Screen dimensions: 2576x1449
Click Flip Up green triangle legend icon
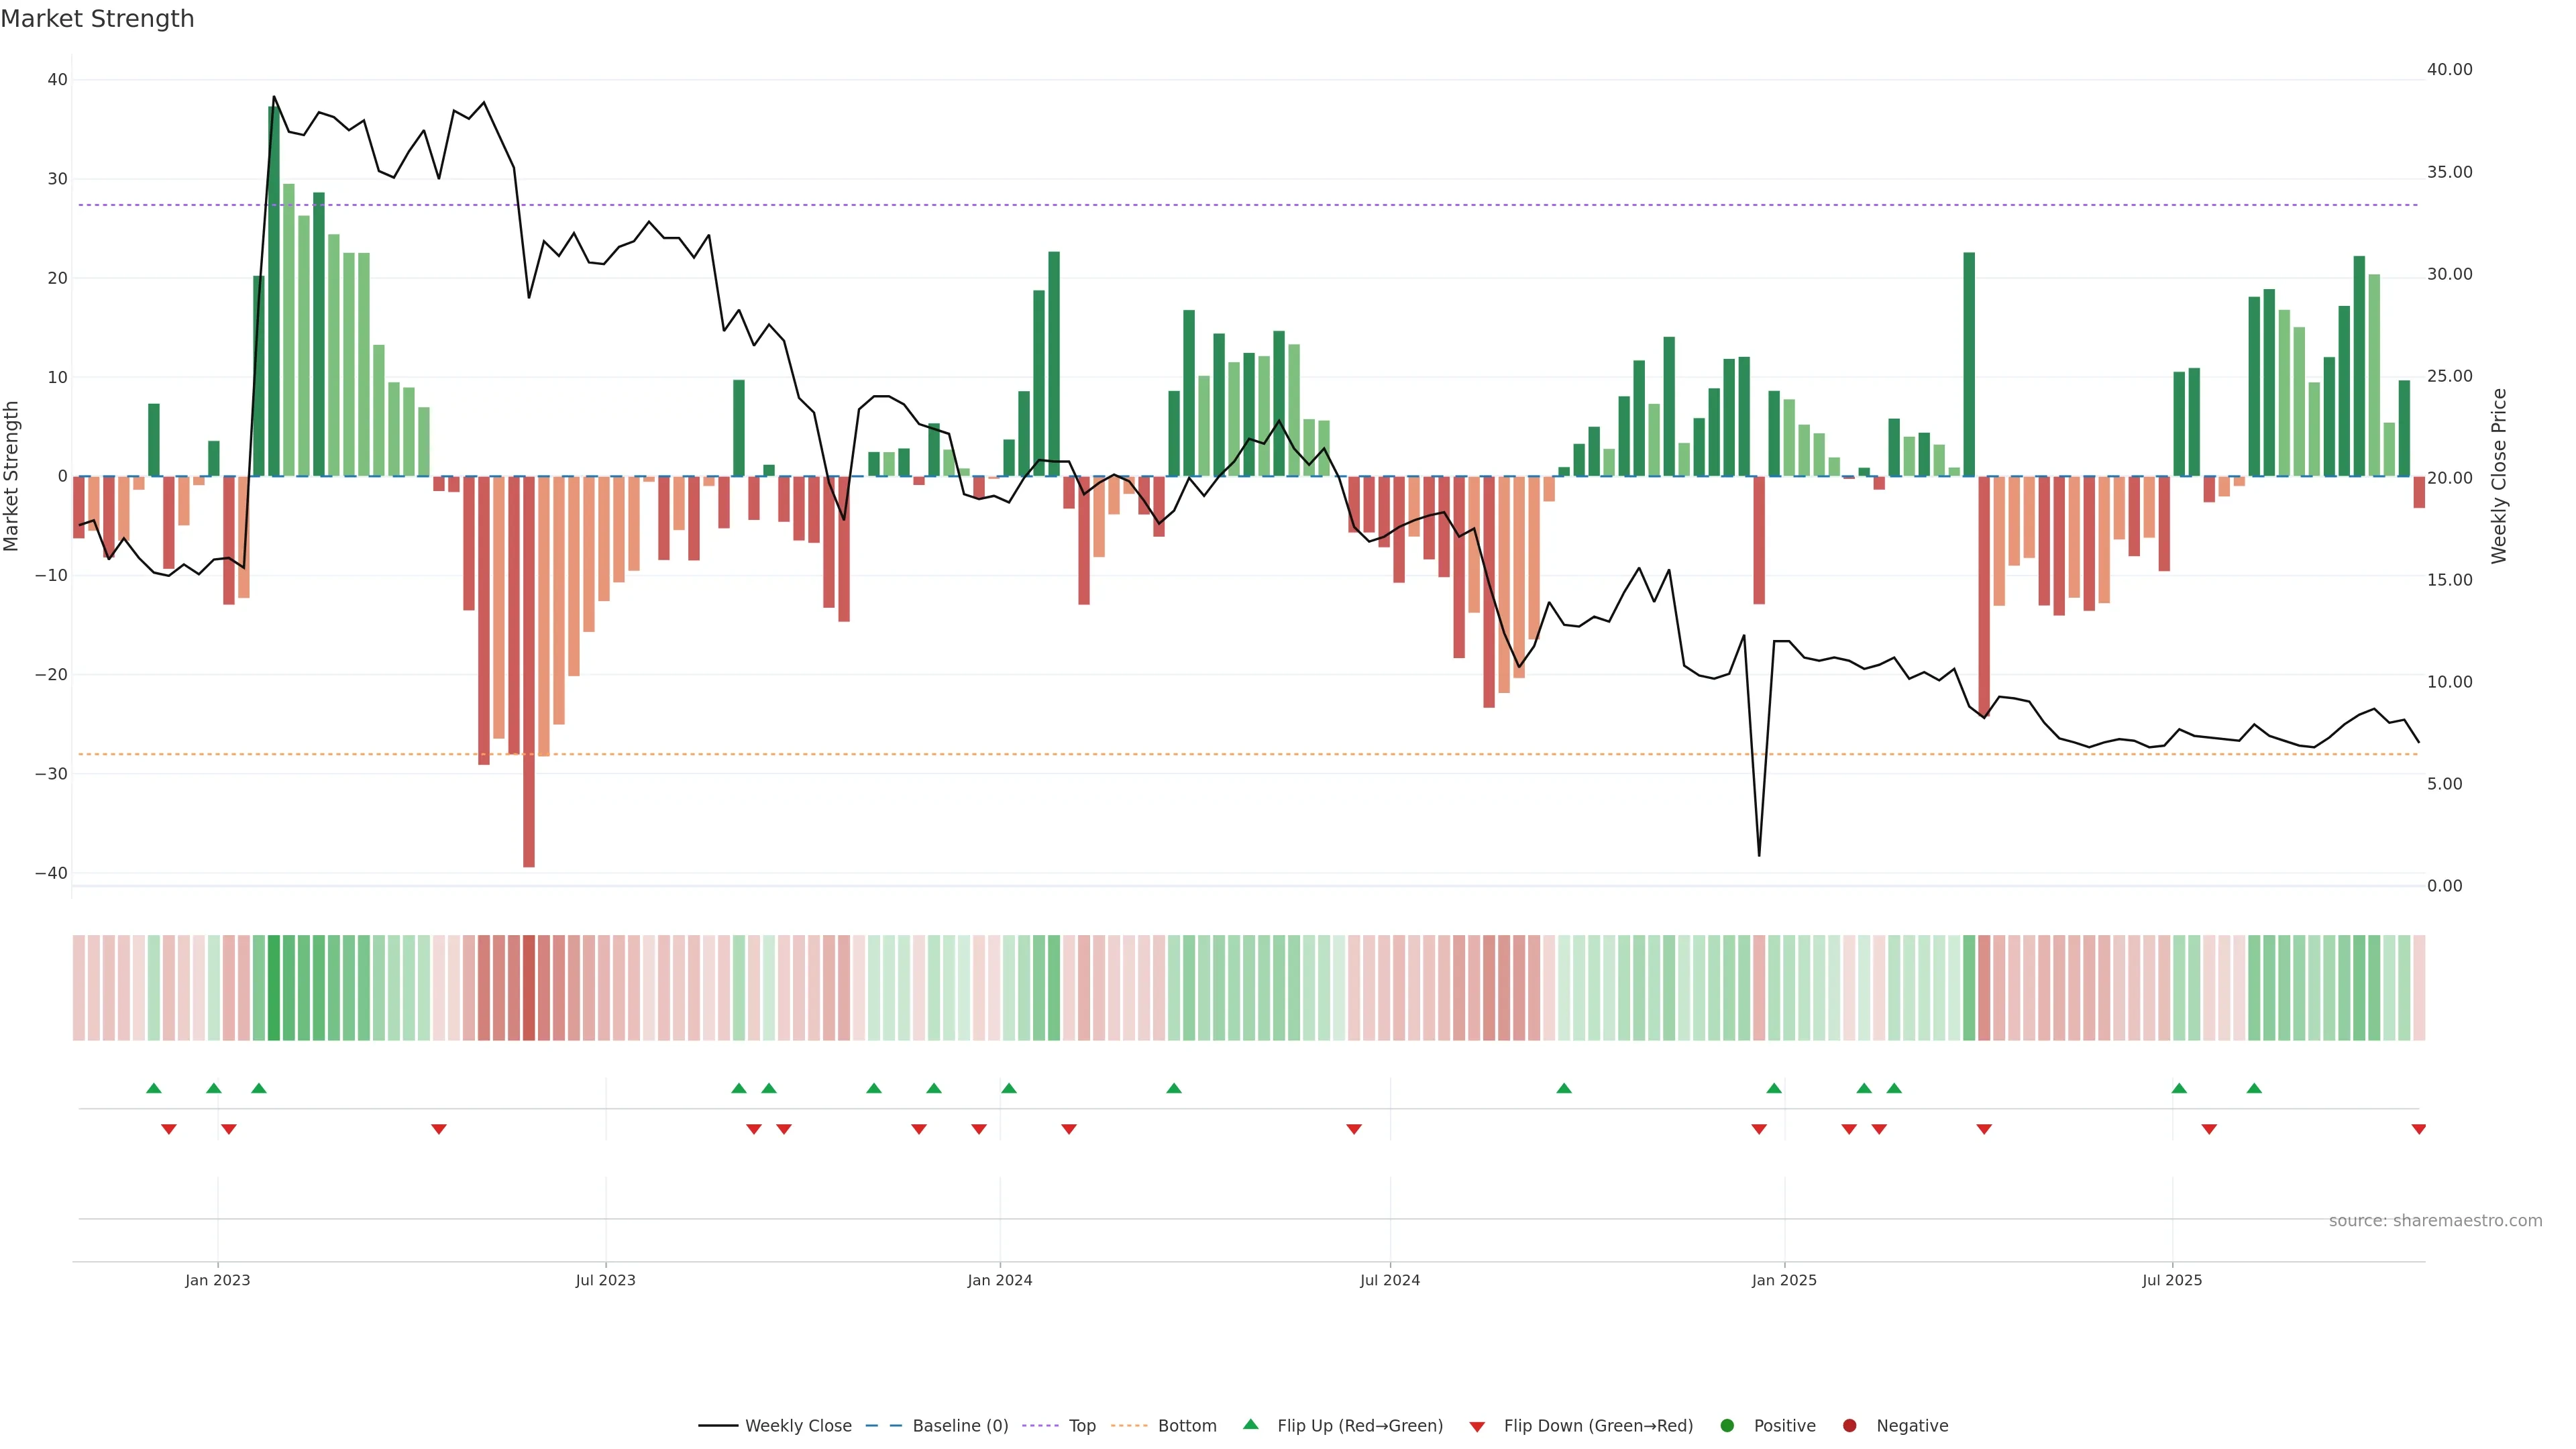tap(1250, 1425)
